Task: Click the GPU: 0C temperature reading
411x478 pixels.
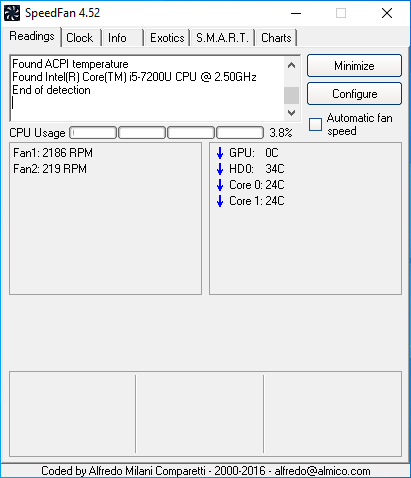Action: [x=254, y=153]
